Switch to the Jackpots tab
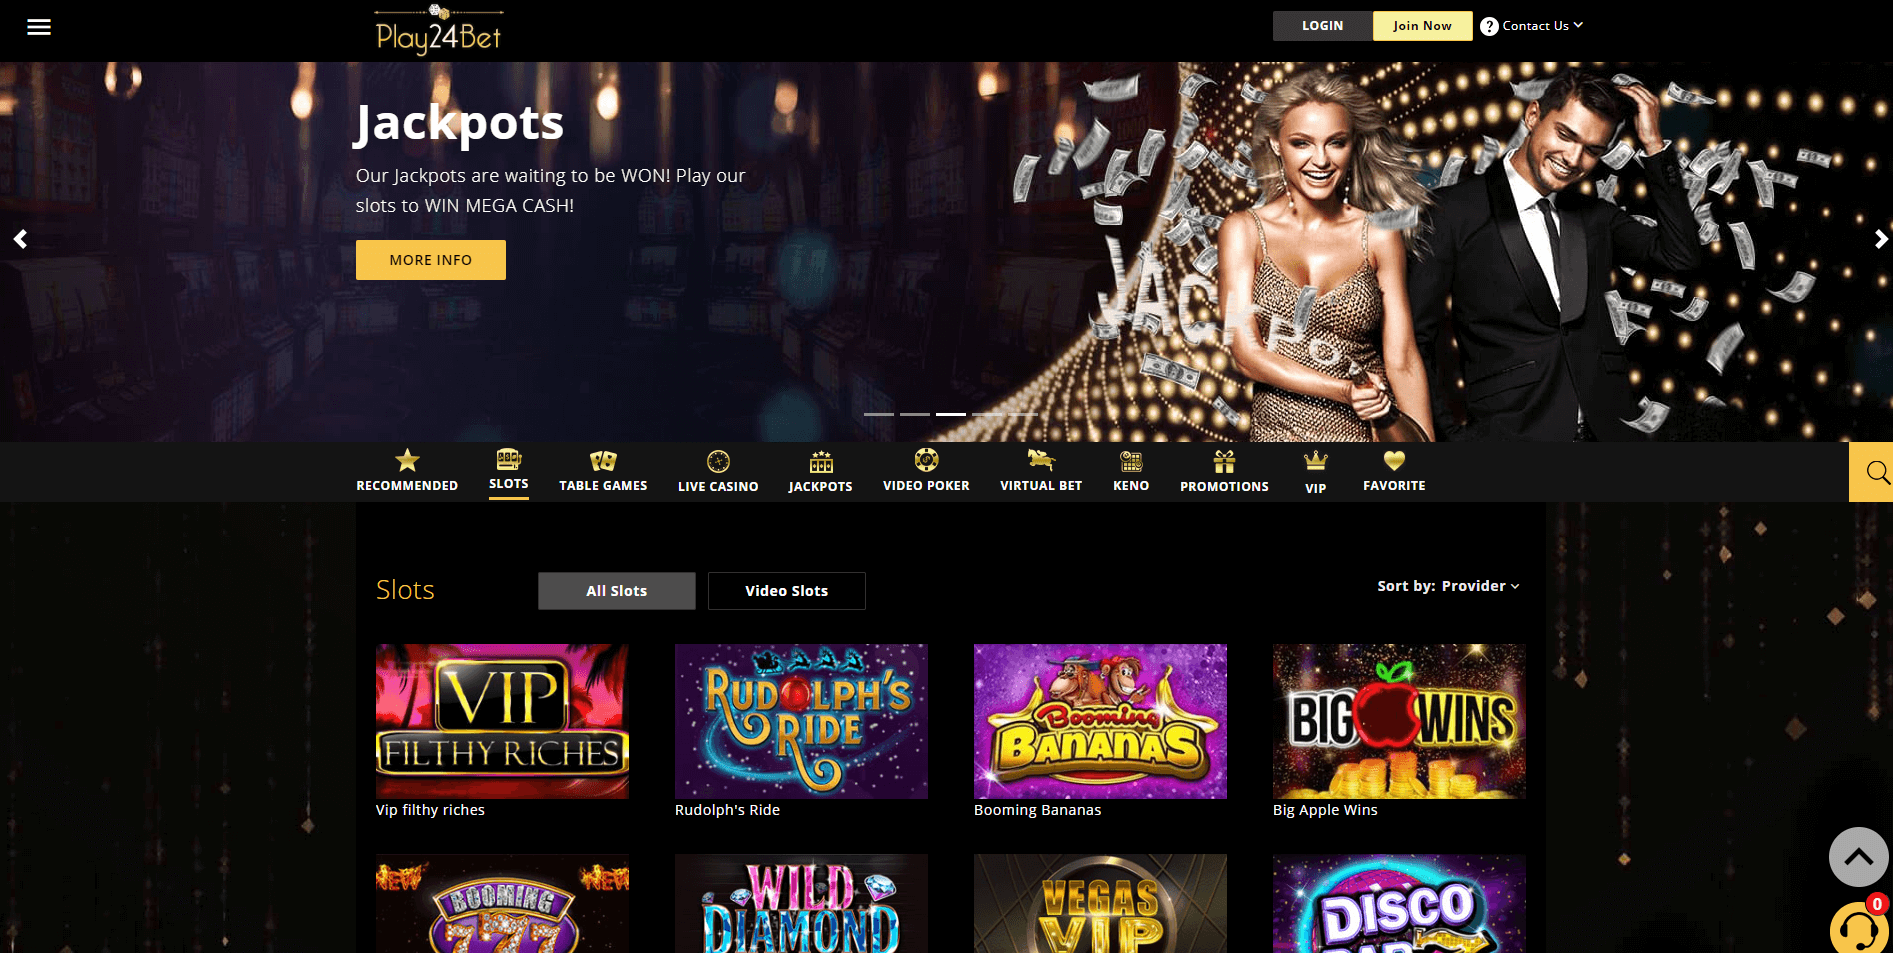 click(x=820, y=471)
